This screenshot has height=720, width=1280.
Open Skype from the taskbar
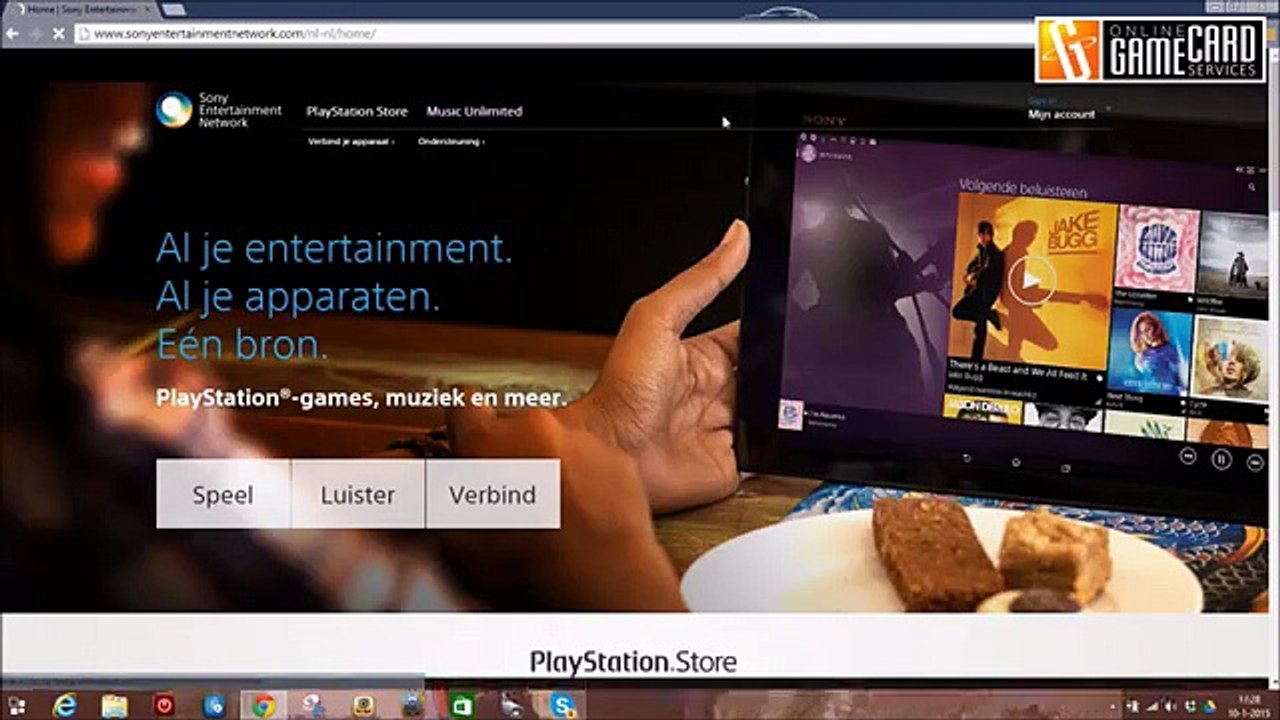click(x=562, y=706)
